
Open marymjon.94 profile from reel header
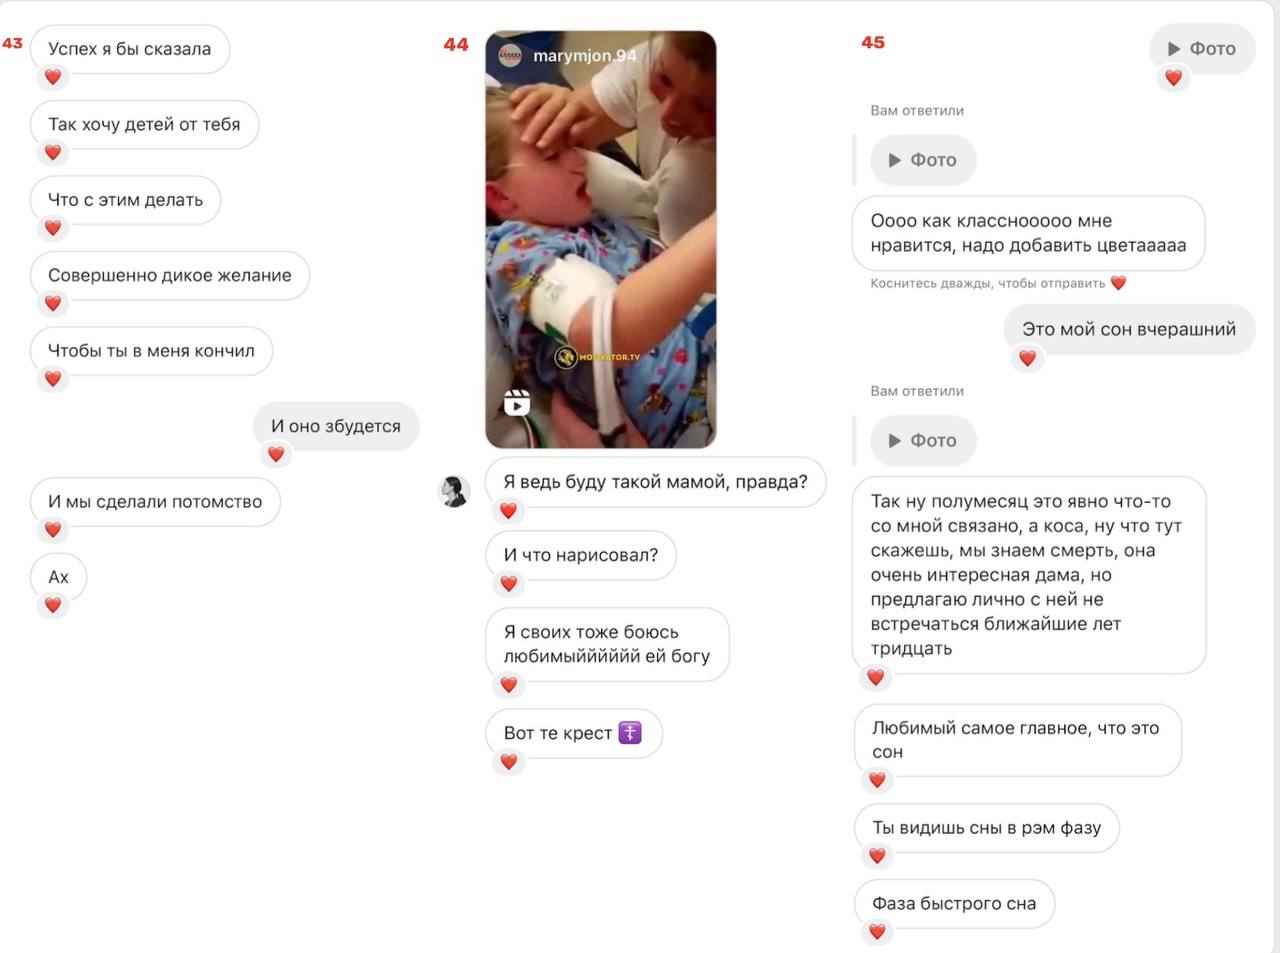tap(585, 56)
